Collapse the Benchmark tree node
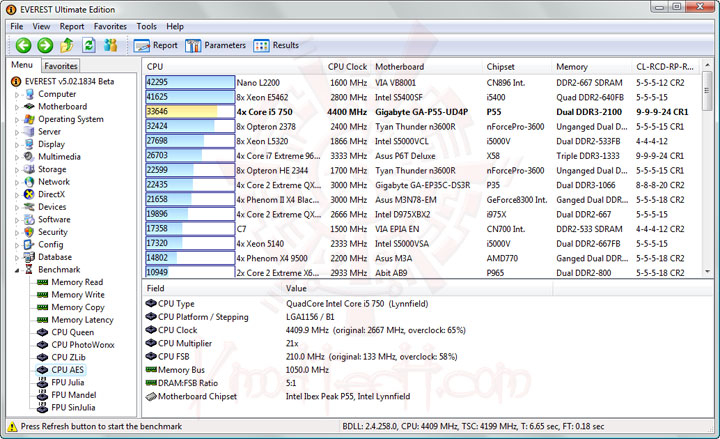Image resolution: width=720 pixels, height=439 pixels. [x=17, y=270]
